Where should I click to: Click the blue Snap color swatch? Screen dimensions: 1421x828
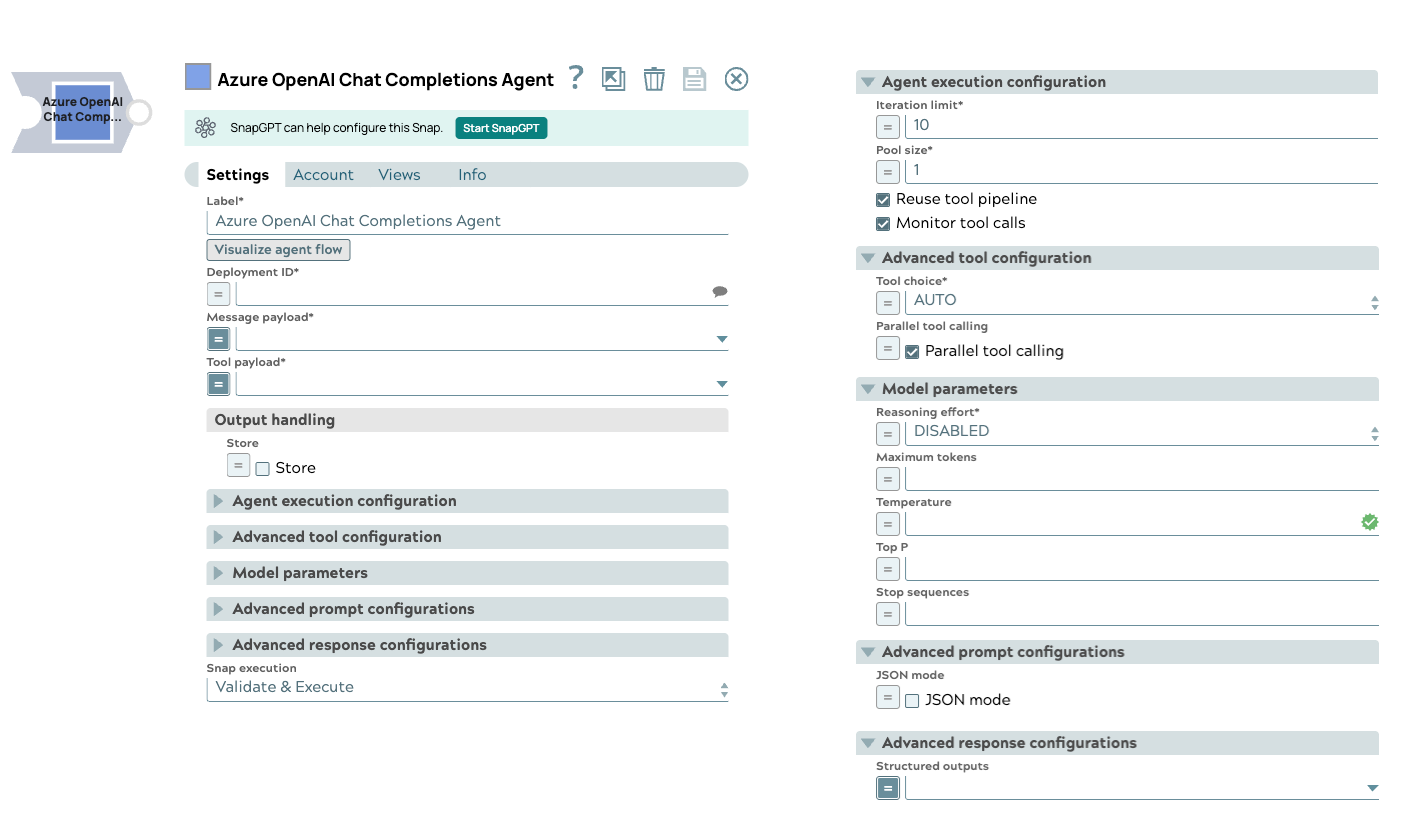click(197, 77)
